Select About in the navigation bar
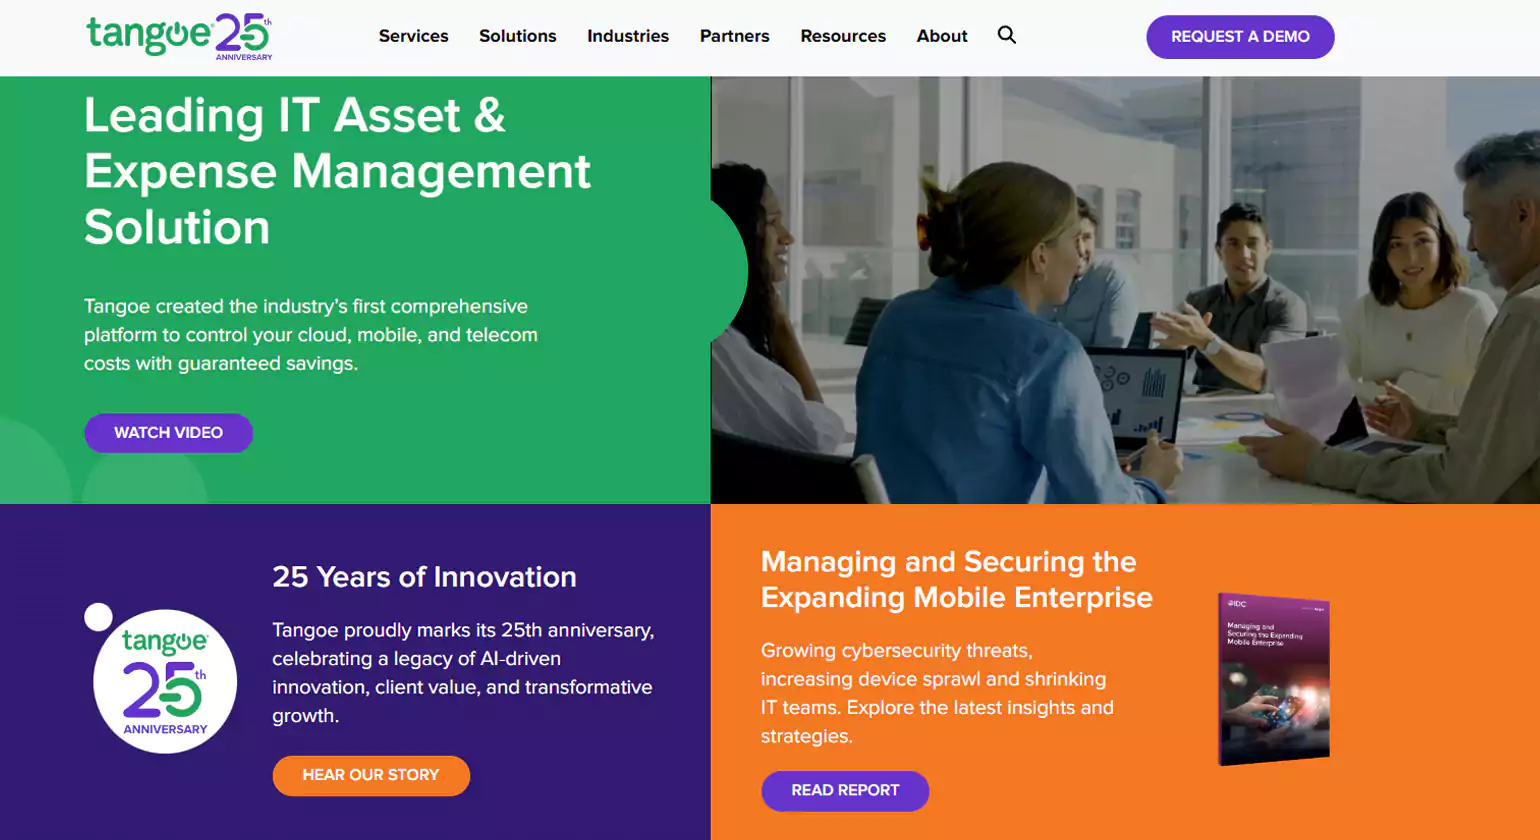The width and height of the screenshot is (1540, 840). 942,36
